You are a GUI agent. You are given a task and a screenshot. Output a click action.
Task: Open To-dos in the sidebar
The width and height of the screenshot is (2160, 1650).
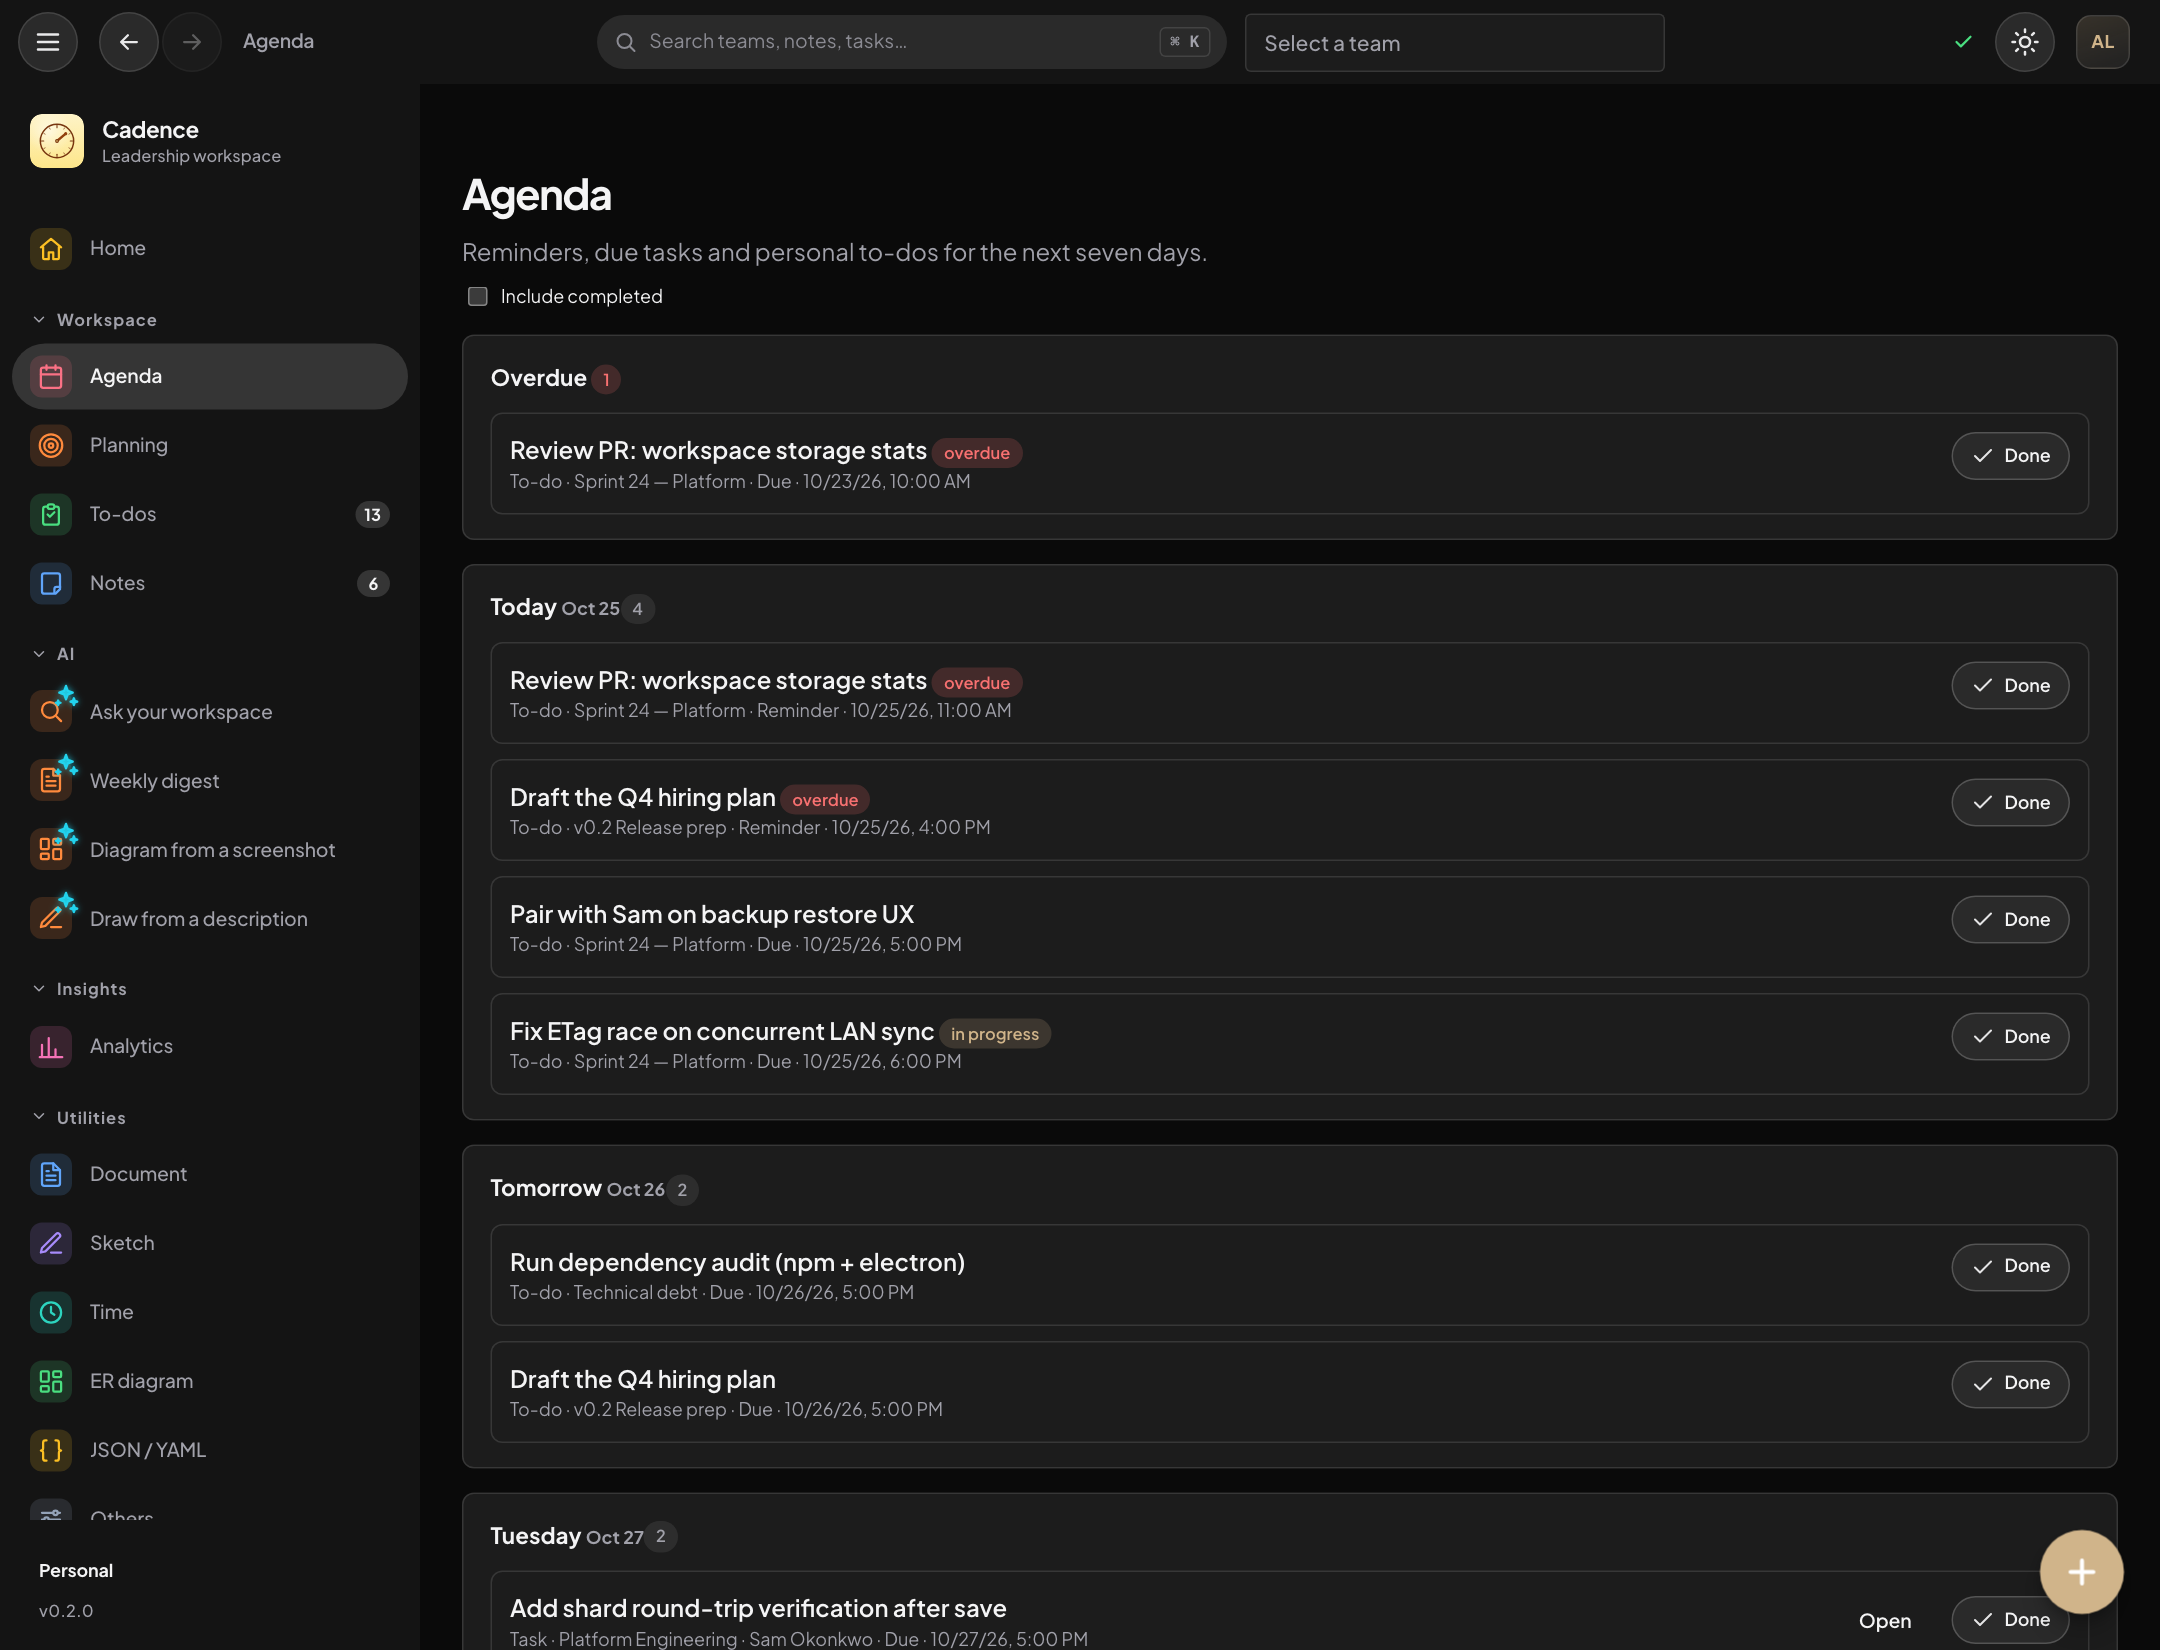[x=210, y=514]
